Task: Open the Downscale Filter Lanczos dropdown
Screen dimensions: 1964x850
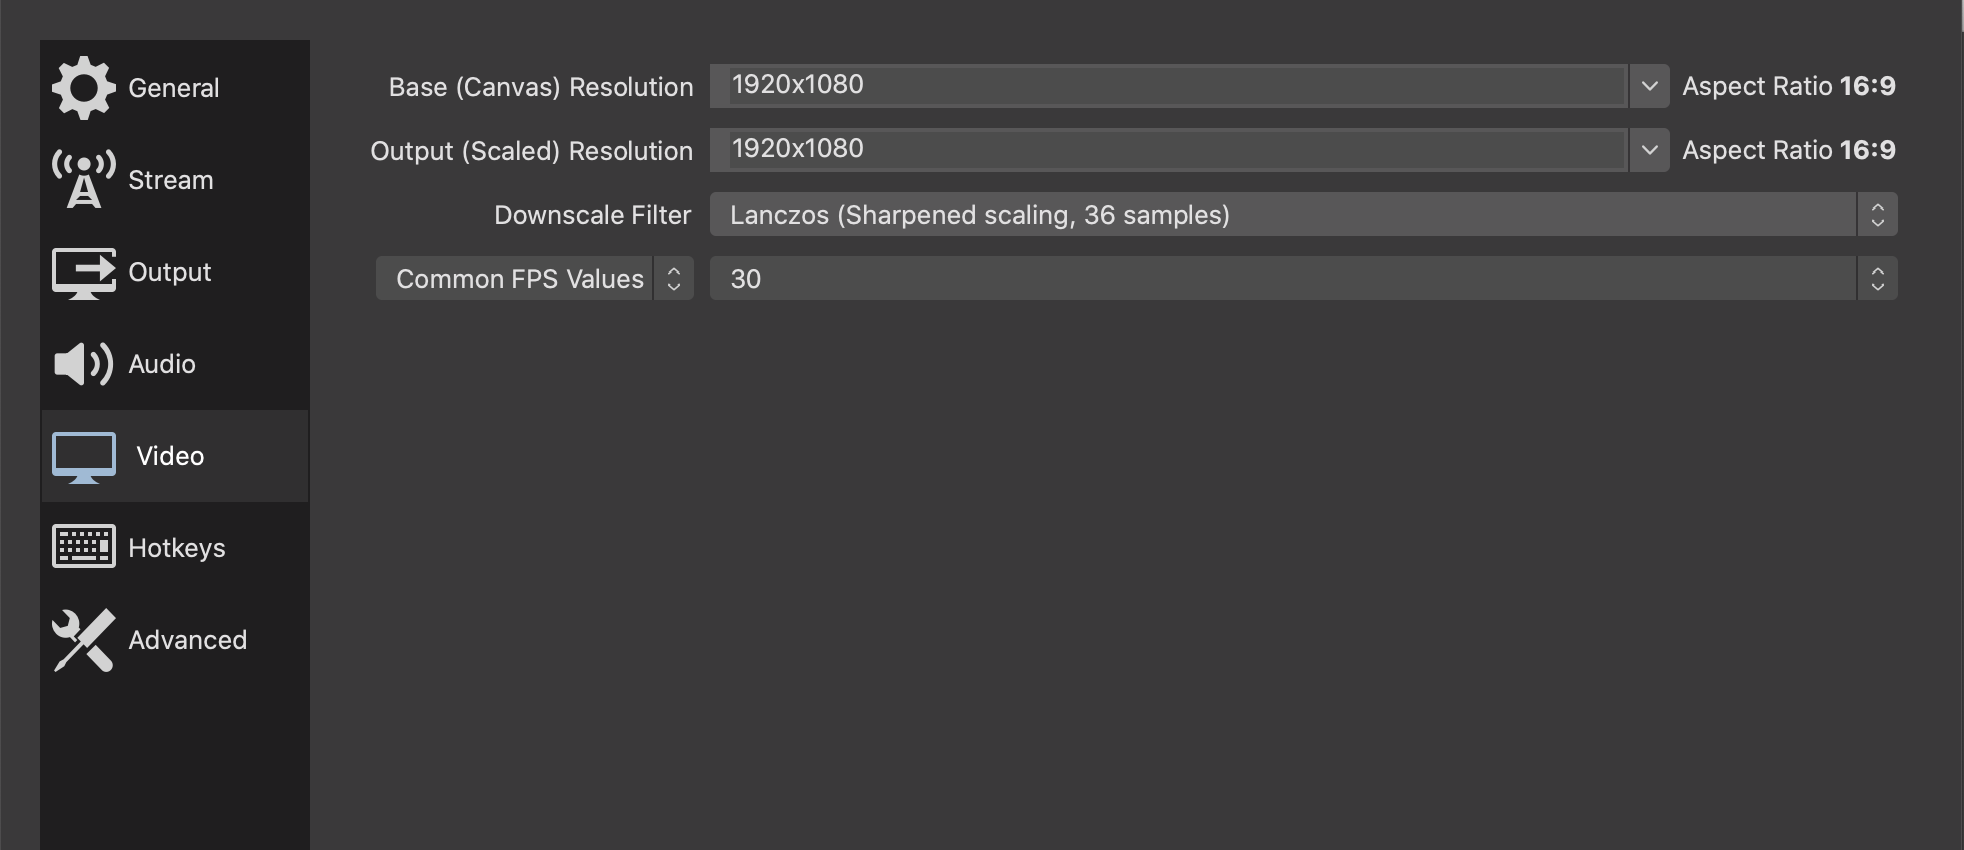Action: click(1302, 215)
